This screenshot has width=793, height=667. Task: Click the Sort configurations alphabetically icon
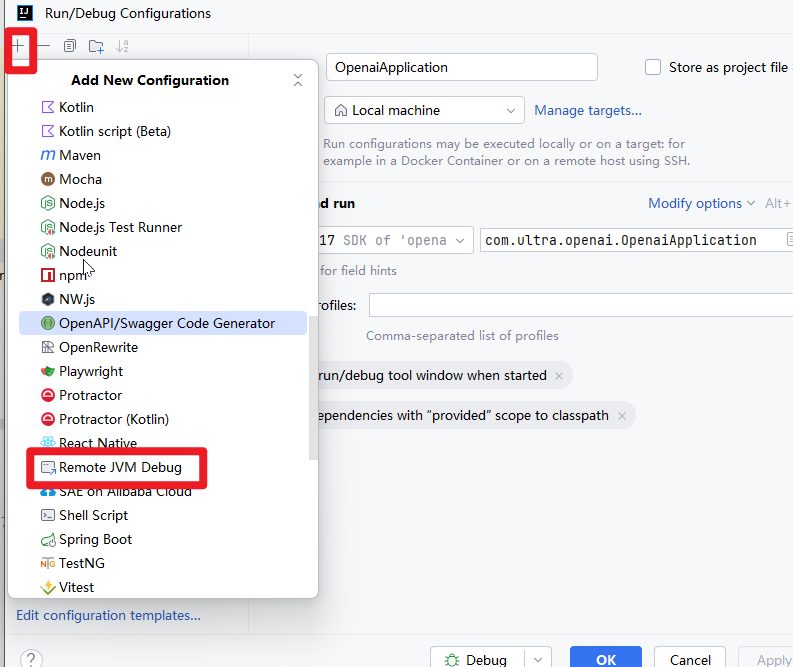(x=122, y=46)
